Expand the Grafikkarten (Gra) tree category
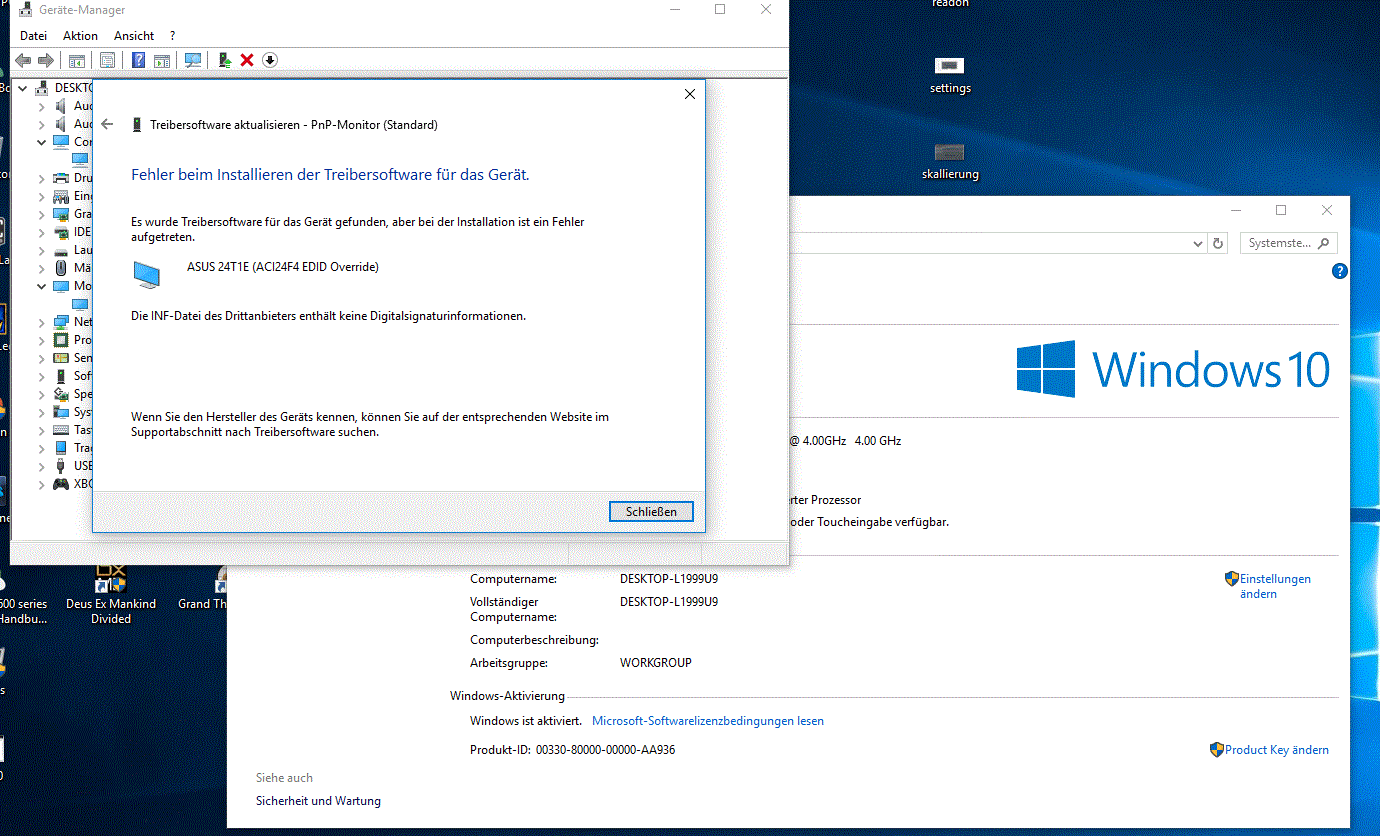 pyautogui.click(x=41, y=214)
